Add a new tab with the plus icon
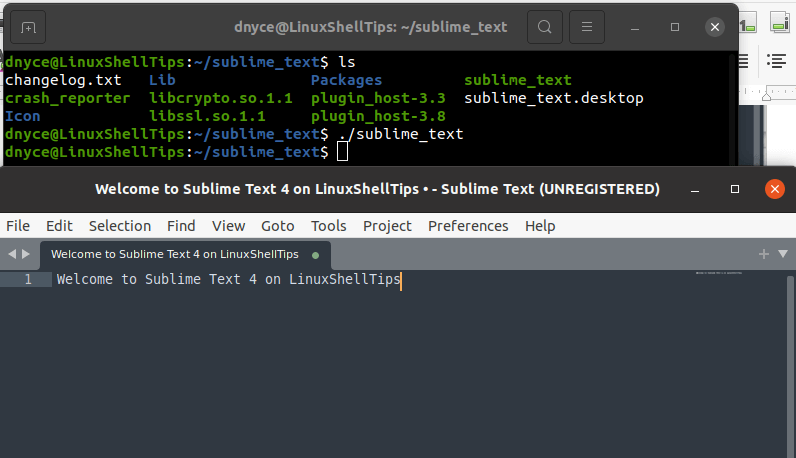The image size is (796, 458). [x=764, y=254]
